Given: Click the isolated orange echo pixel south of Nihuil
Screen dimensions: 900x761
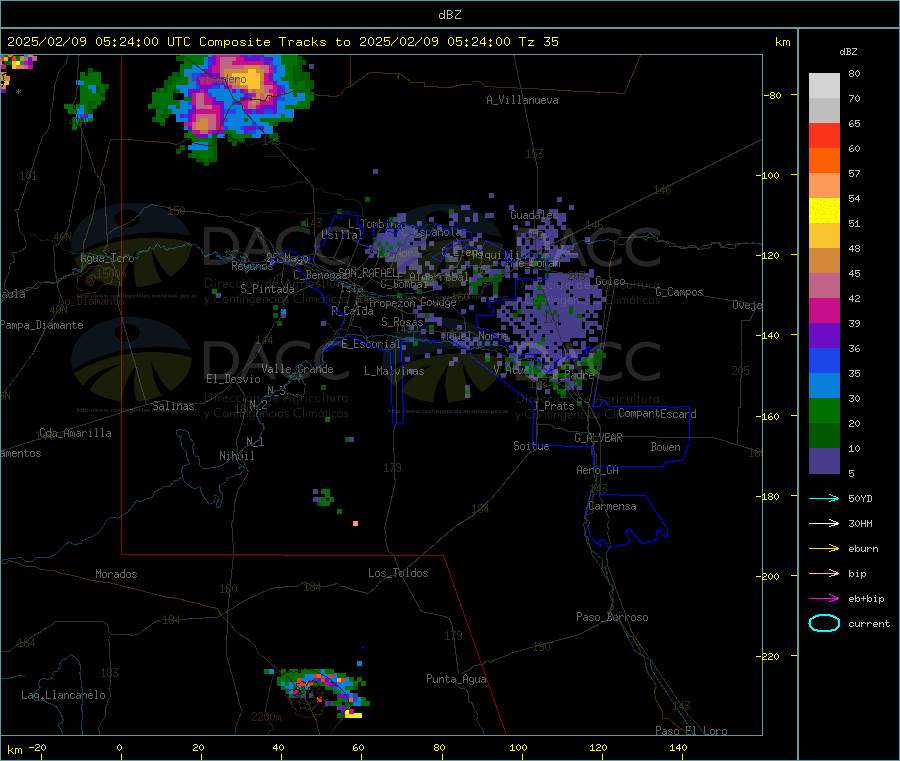Looking at the screenshot, I should pos(355,523).
